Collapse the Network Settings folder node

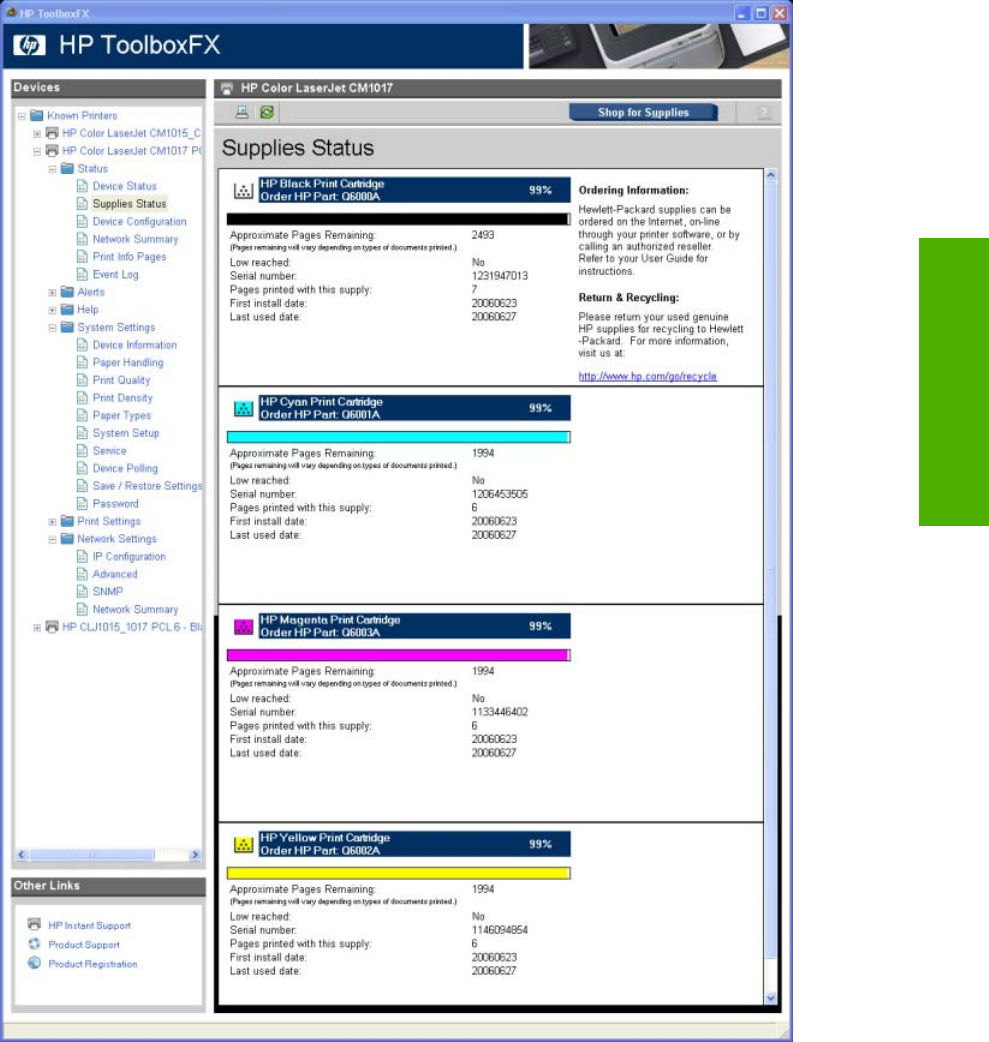point(53,540)
